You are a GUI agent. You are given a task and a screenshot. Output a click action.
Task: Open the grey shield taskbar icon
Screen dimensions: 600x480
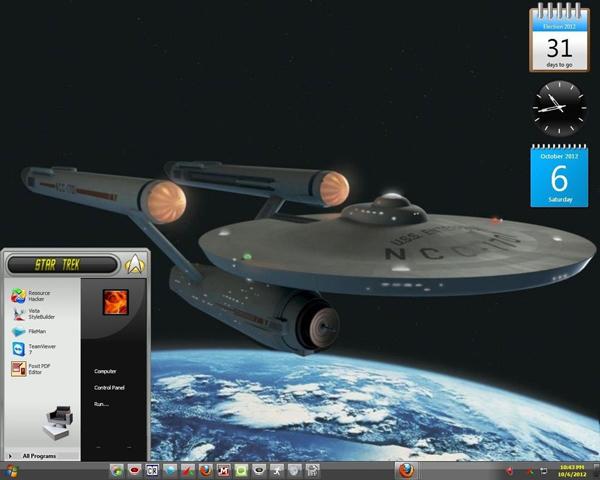click(x=295, y=470)
